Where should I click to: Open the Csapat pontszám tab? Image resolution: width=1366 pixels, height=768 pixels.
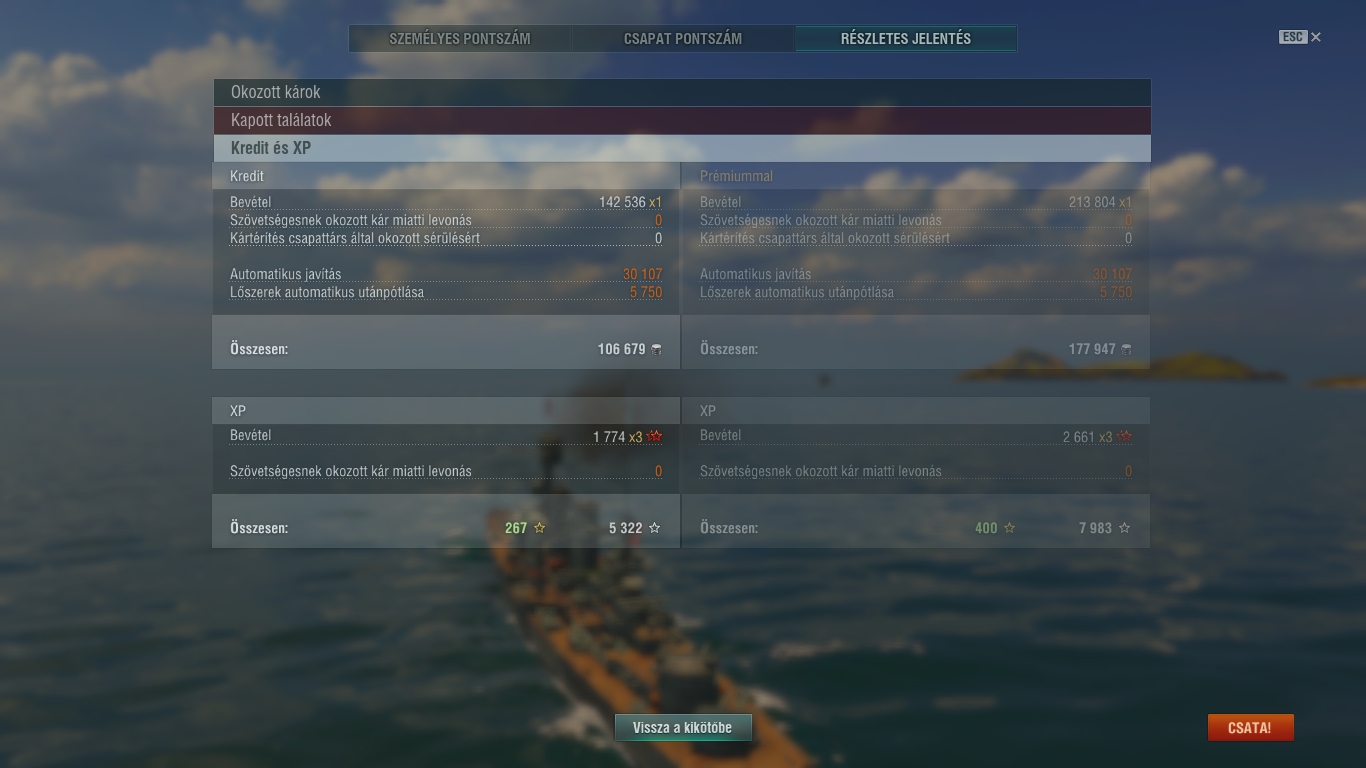point(683,39)
